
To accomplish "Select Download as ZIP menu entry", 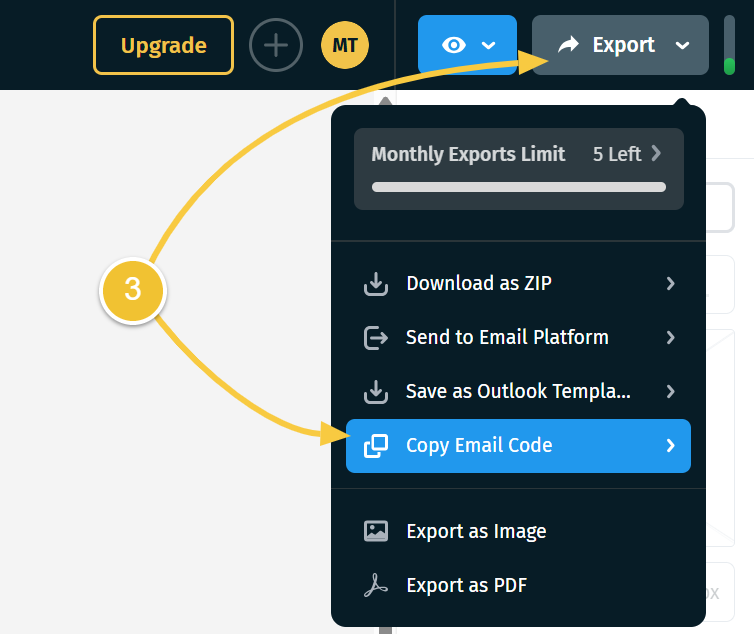I will [x=518, y=283].
